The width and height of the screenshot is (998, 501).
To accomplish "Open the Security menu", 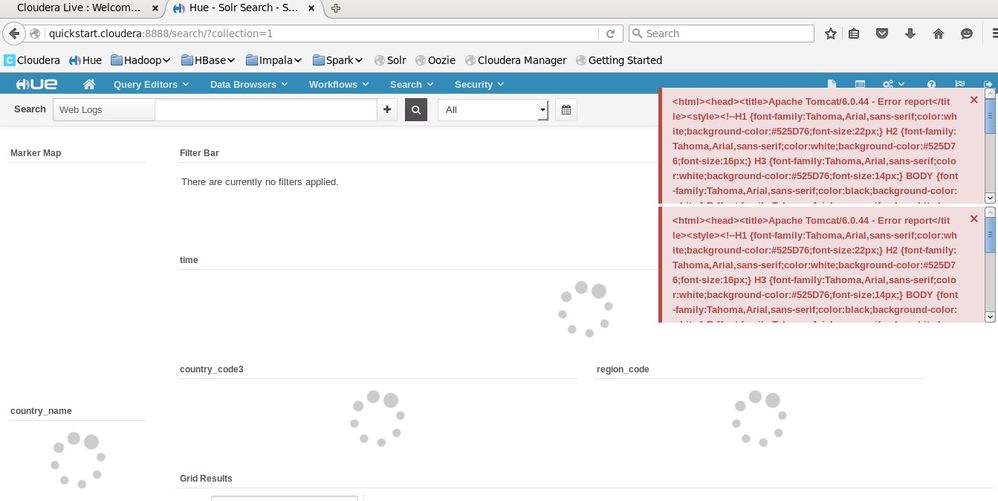I will point(479,84).
